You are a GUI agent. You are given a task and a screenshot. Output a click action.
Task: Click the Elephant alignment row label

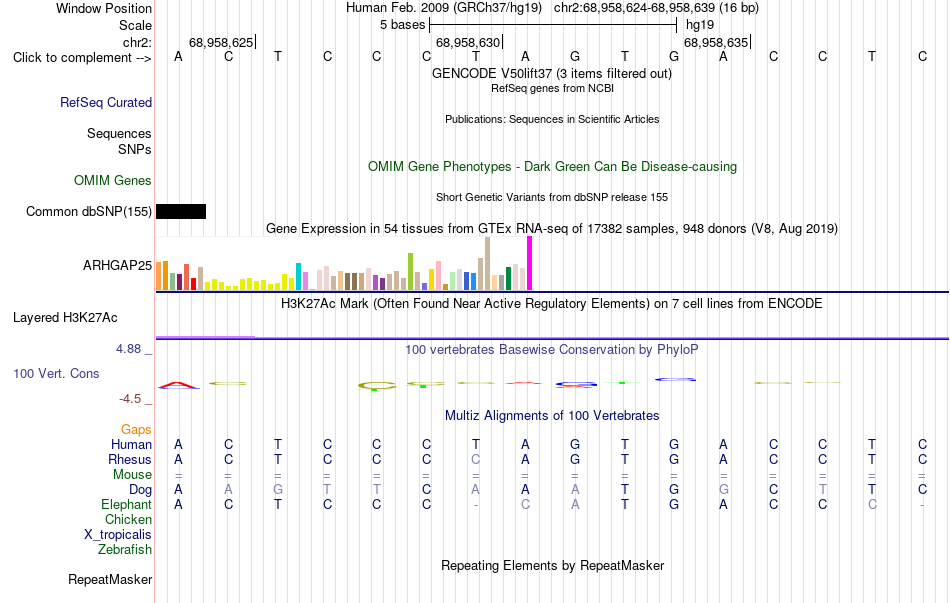tap(126, 505)
